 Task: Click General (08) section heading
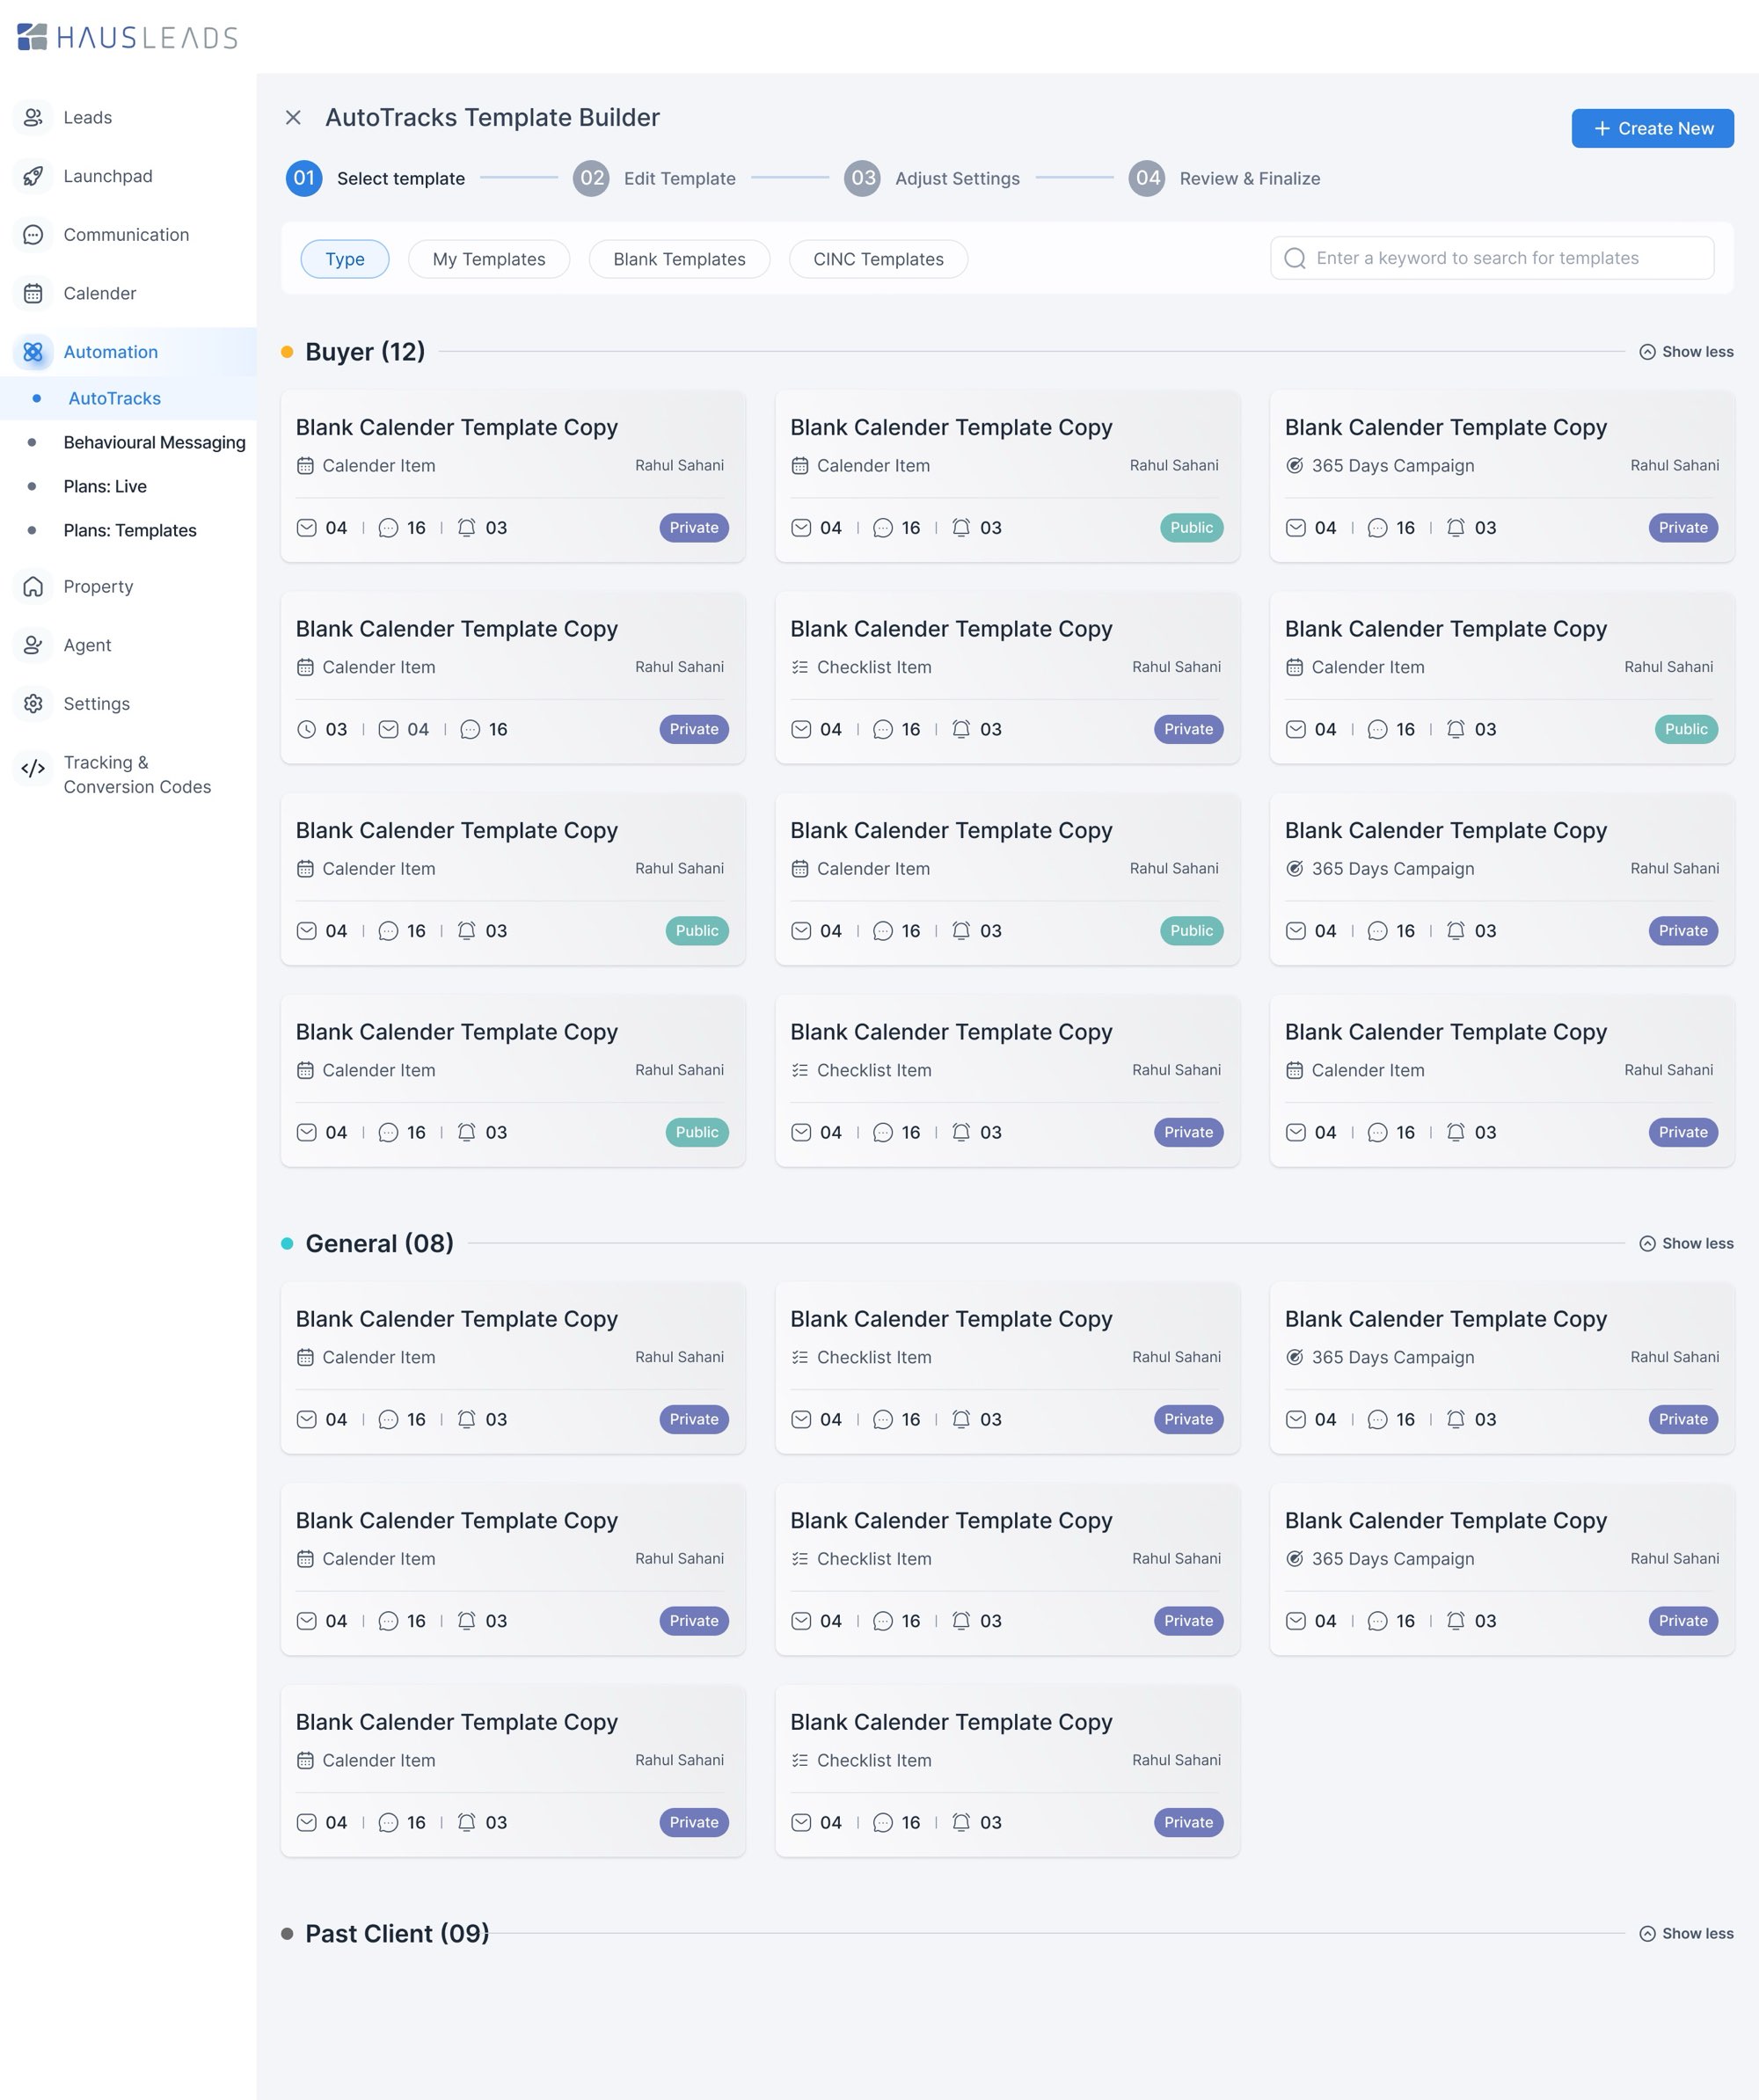pyautogui.click(x=379, y=1244)
